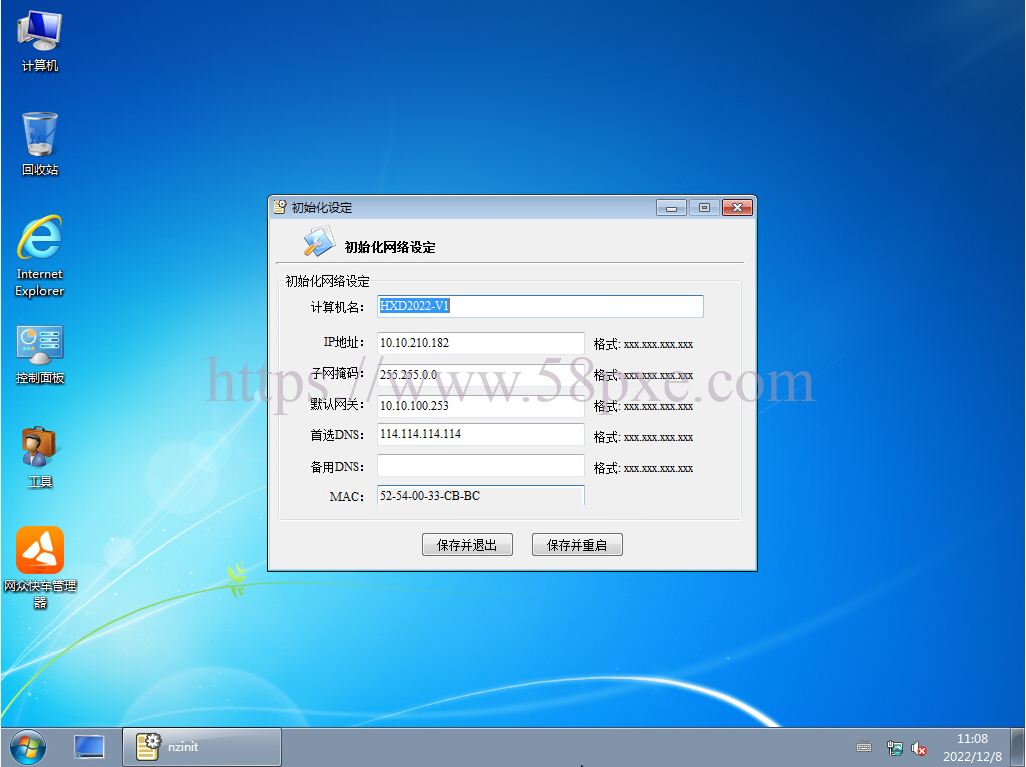The height and width of the screenshot is (767, 1026).
Task: Click the 首选DNS input field
Action: (480, 435)
